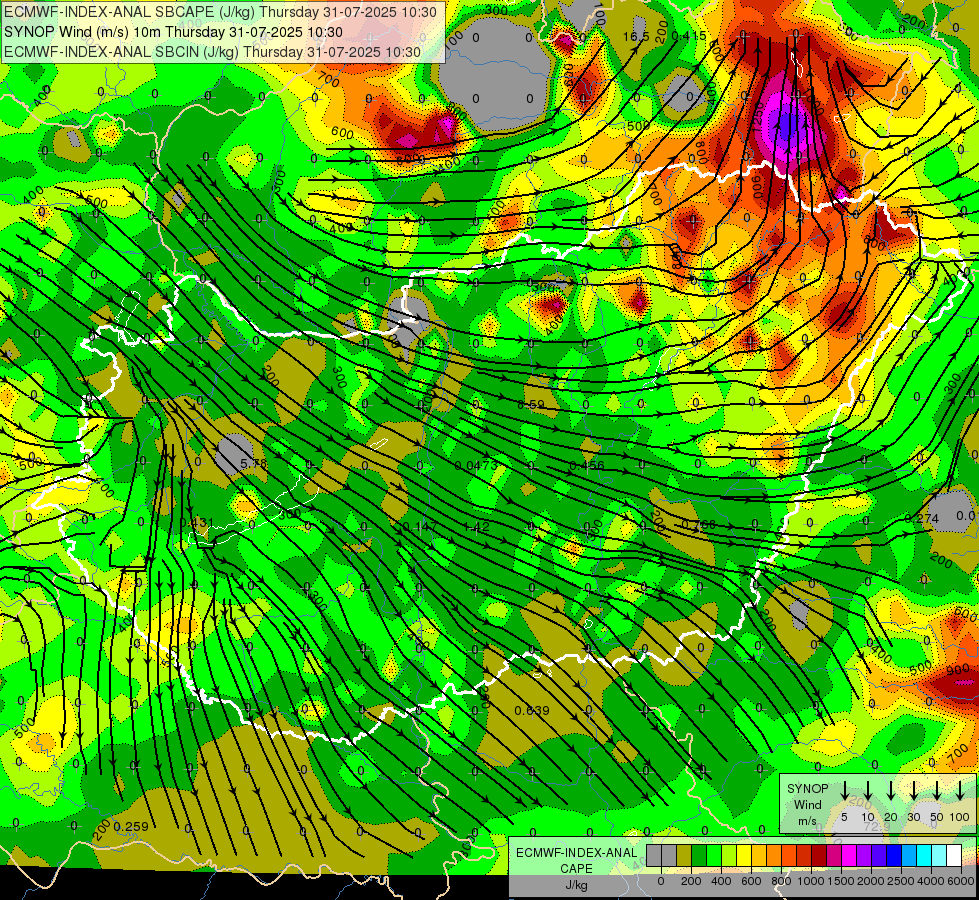This screenshot has height=900, width=979.
Task: Click the '4000' tick label on the color scale
Action: (931, 881)
